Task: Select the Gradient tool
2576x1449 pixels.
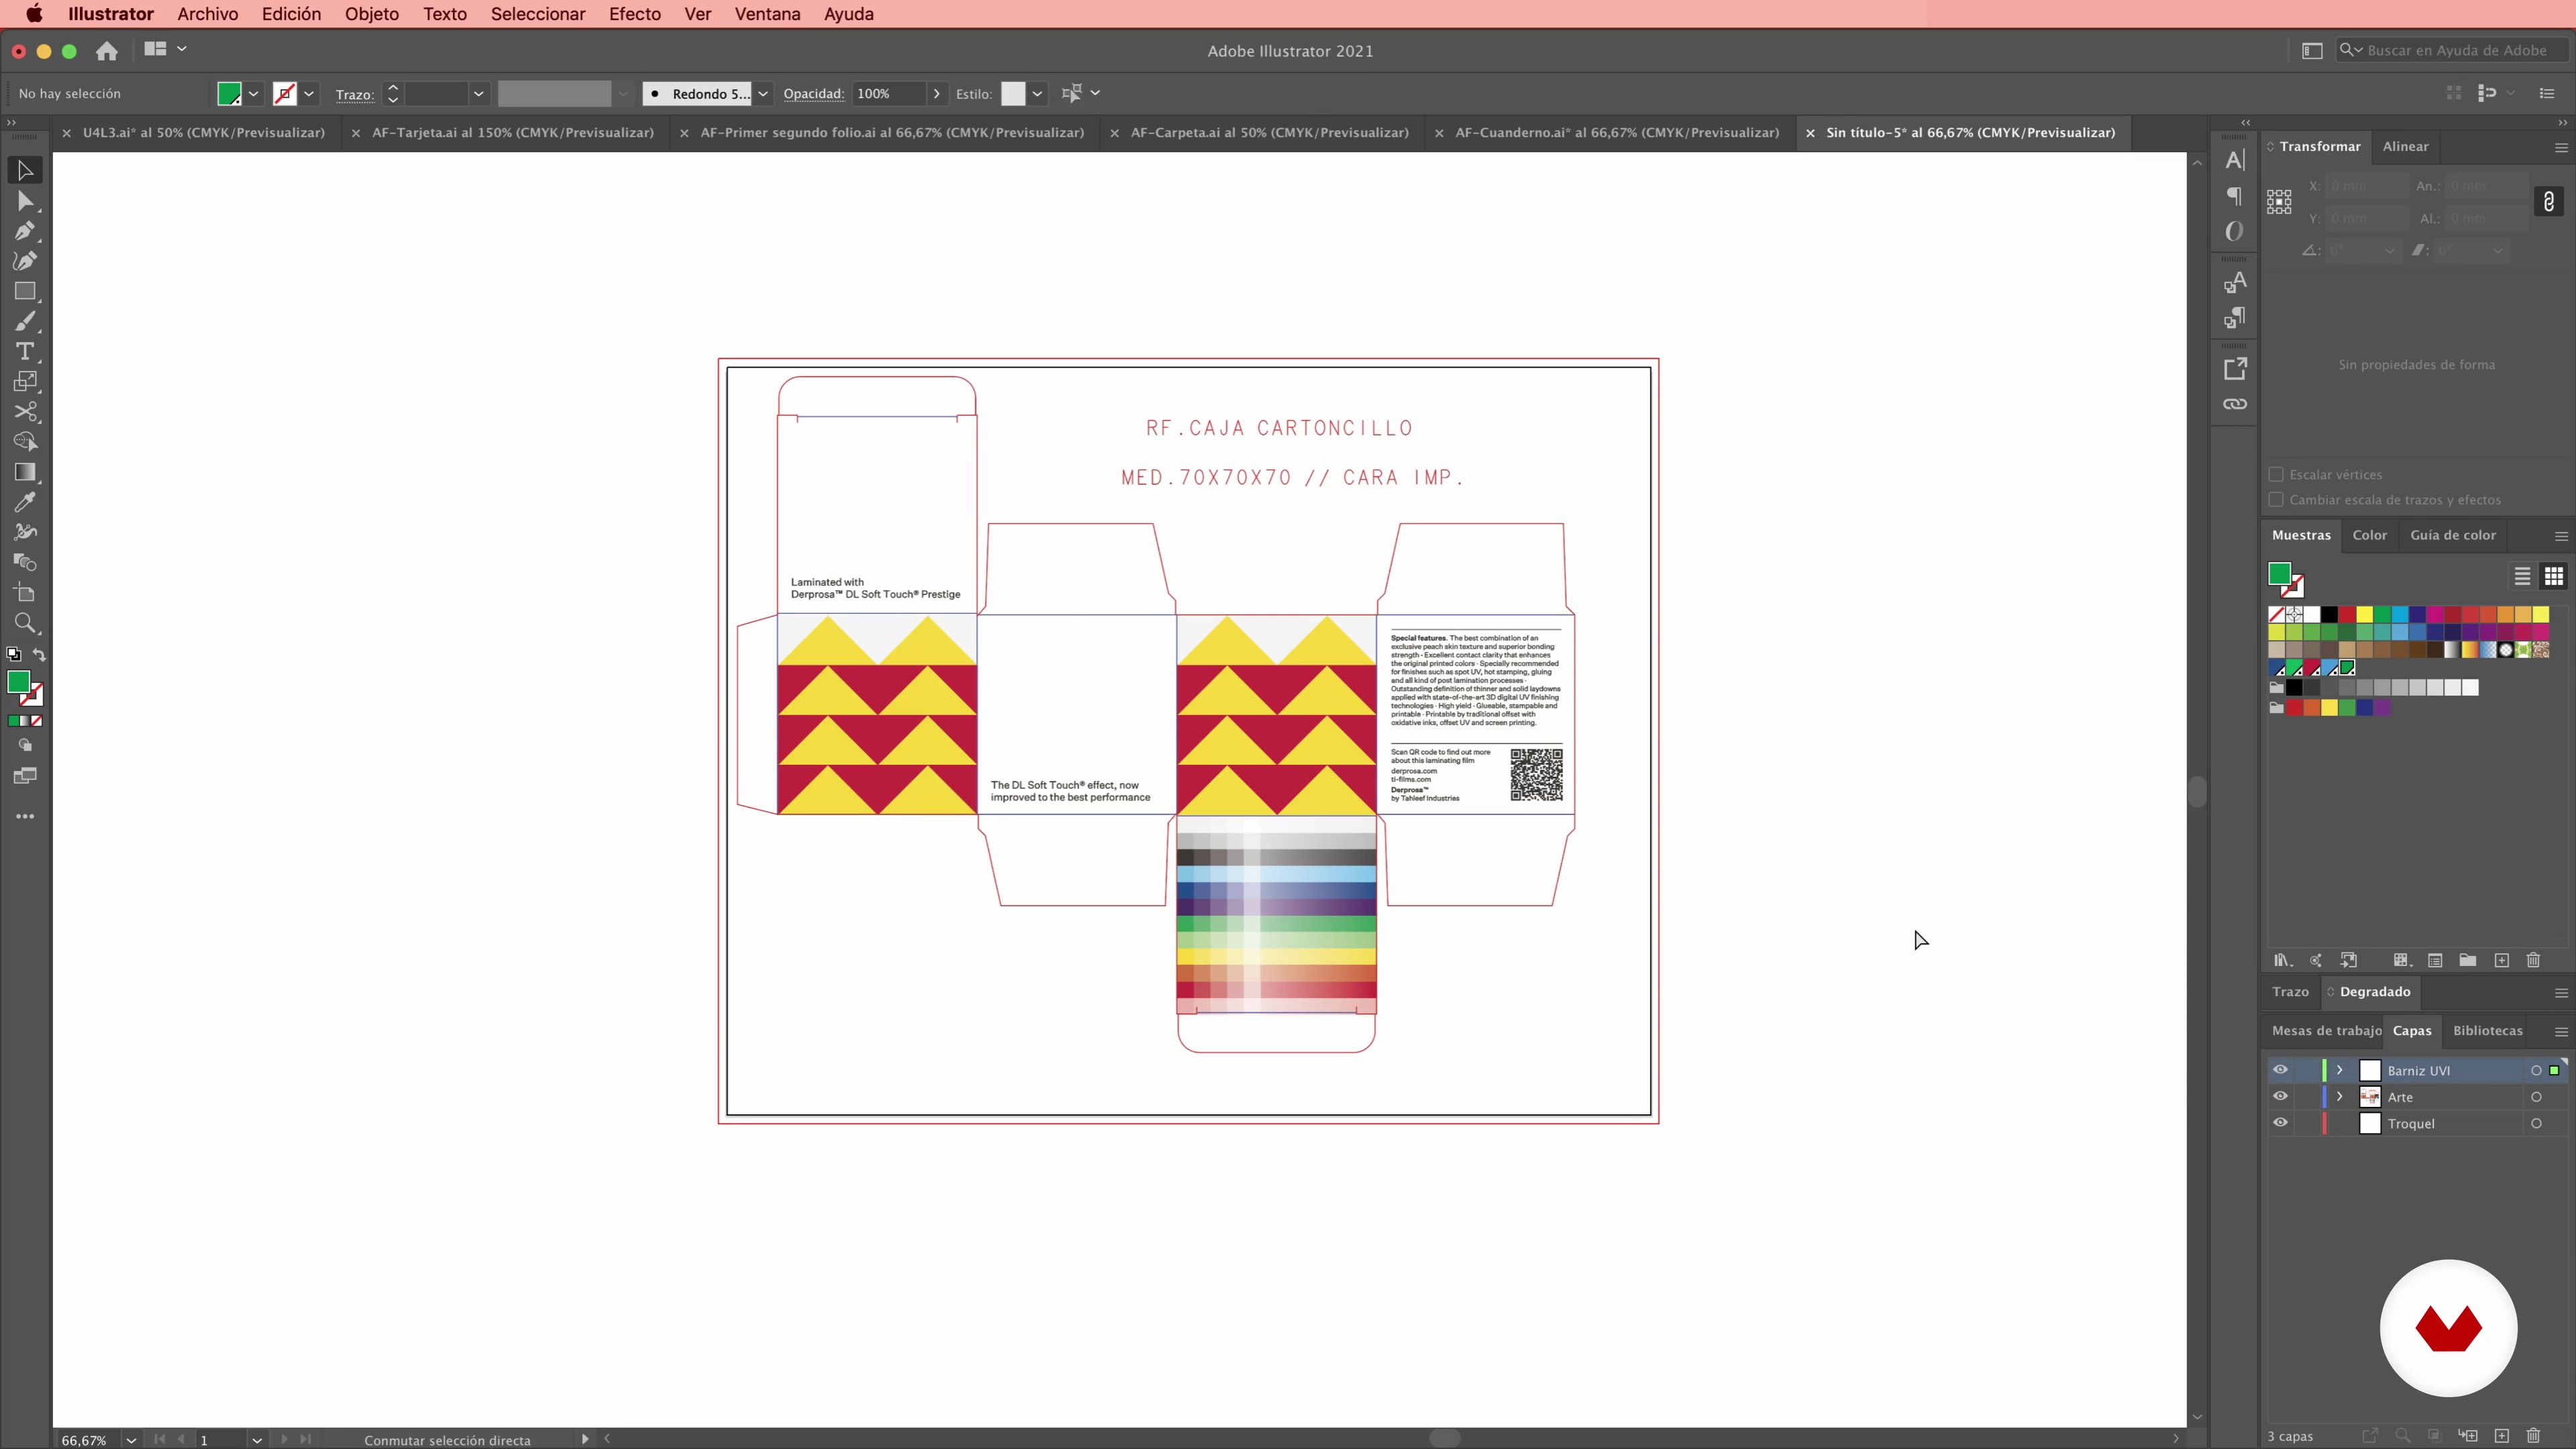Action: click(x=25, y=472)
